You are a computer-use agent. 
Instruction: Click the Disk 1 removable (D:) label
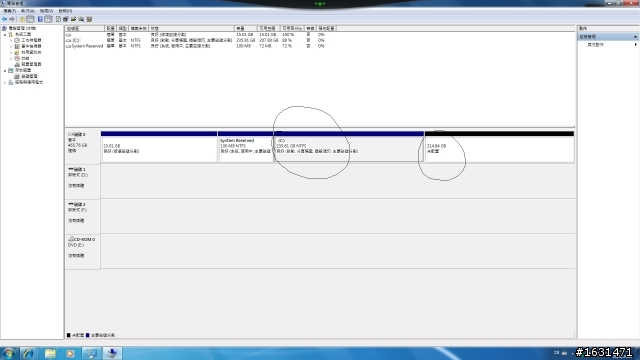[x=82, y=181]
